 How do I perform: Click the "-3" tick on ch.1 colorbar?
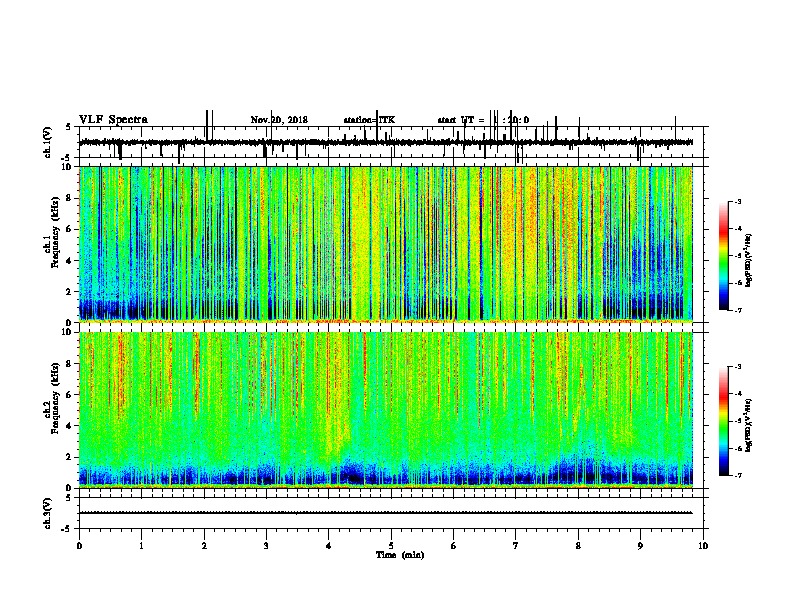[x=738, y=201]
